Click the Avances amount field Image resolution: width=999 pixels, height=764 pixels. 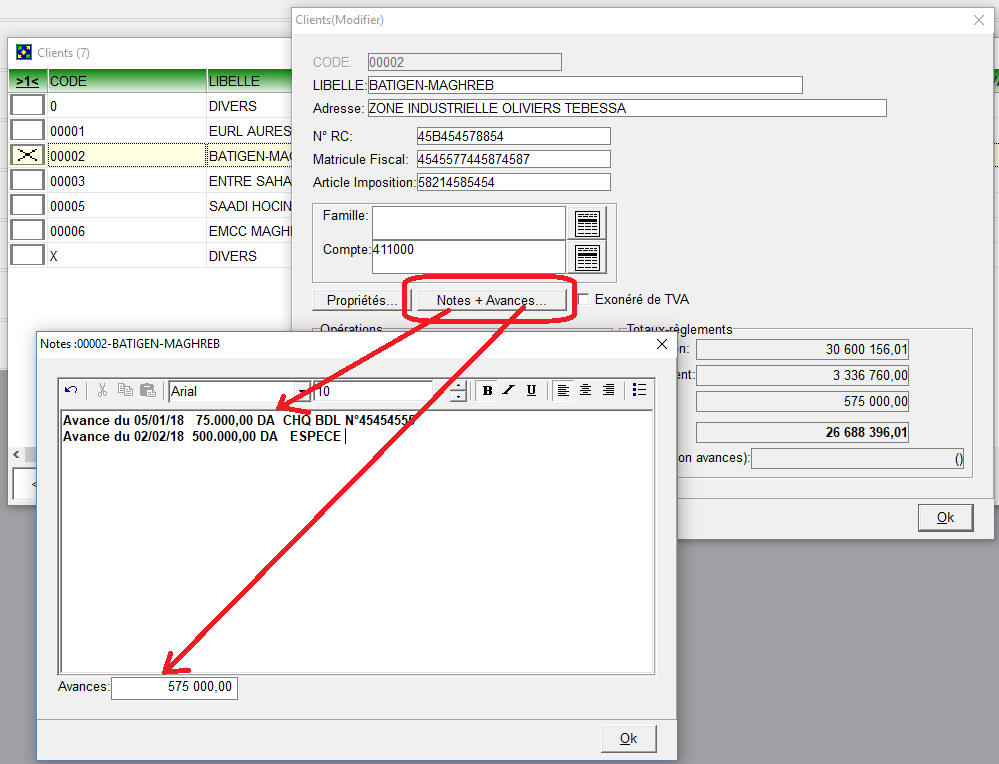(174, 688)
